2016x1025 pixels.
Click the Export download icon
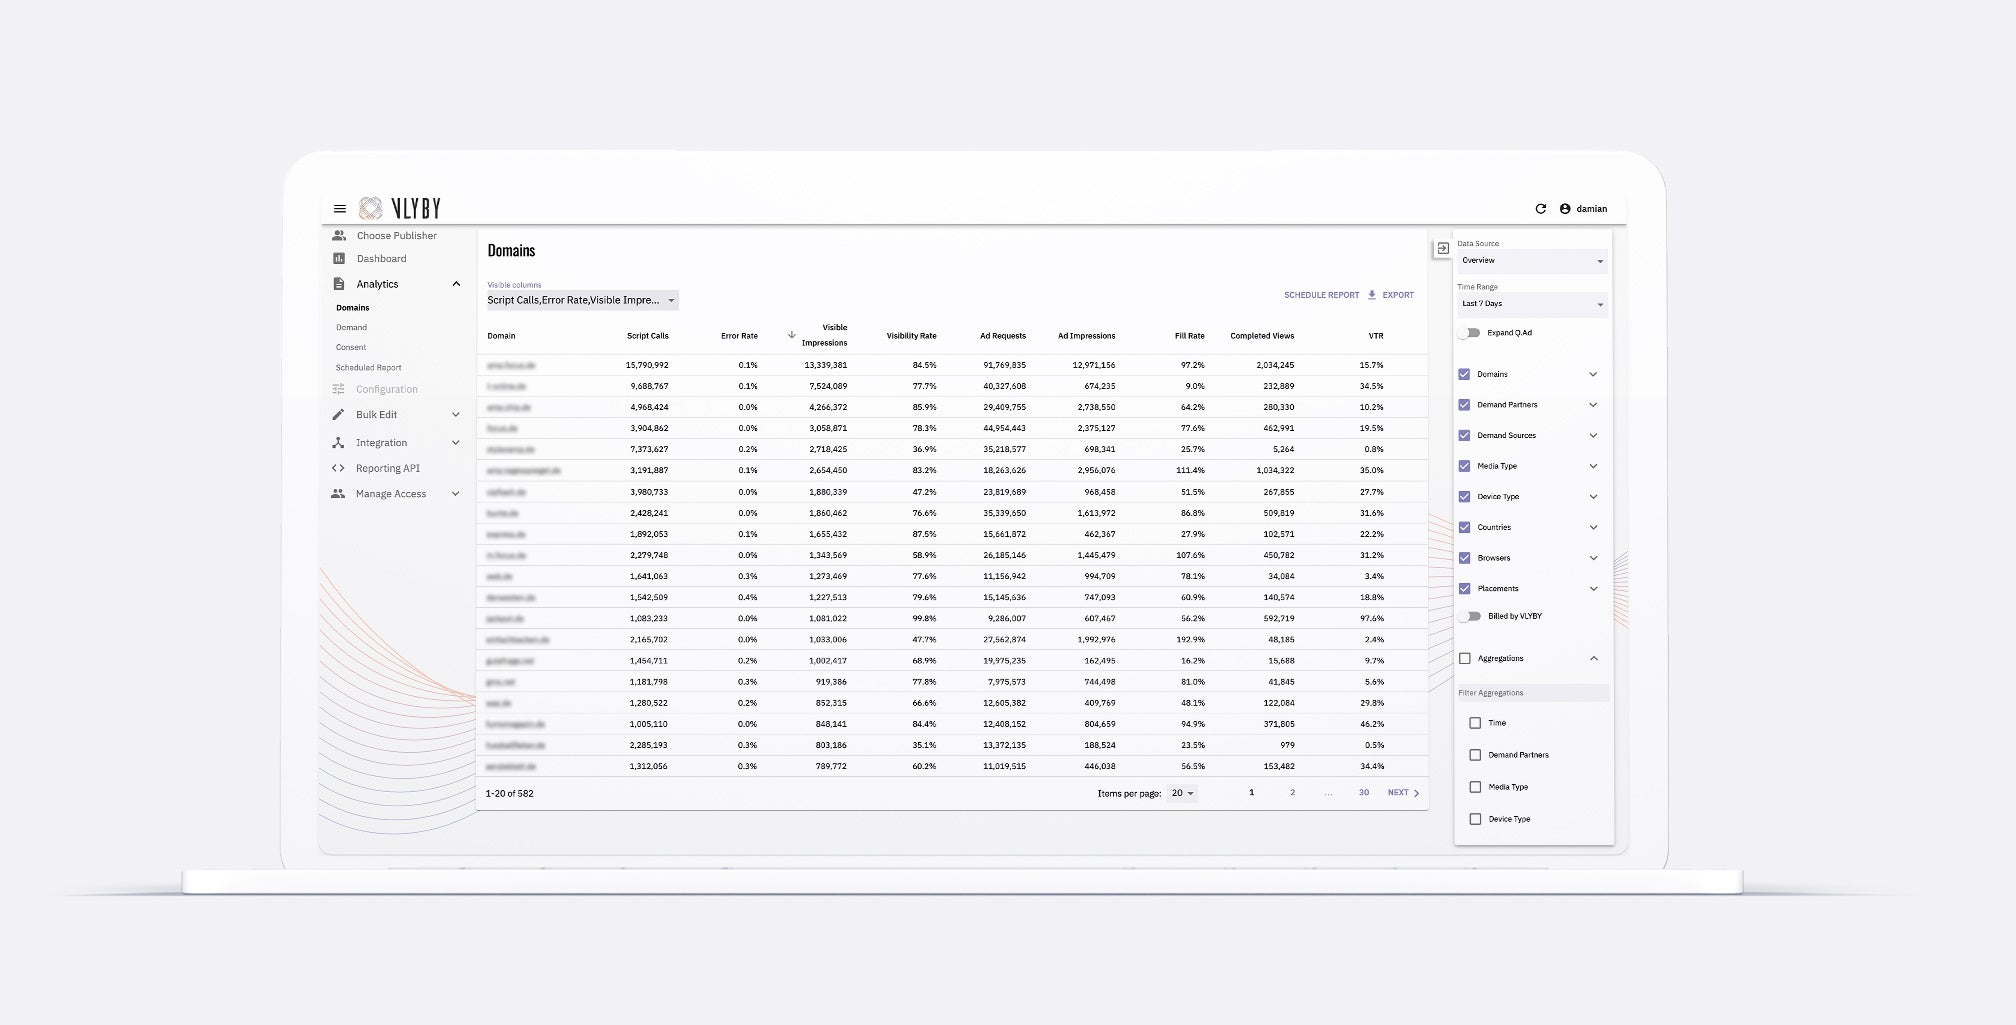pyautogui.click(x=1372, y=295)
